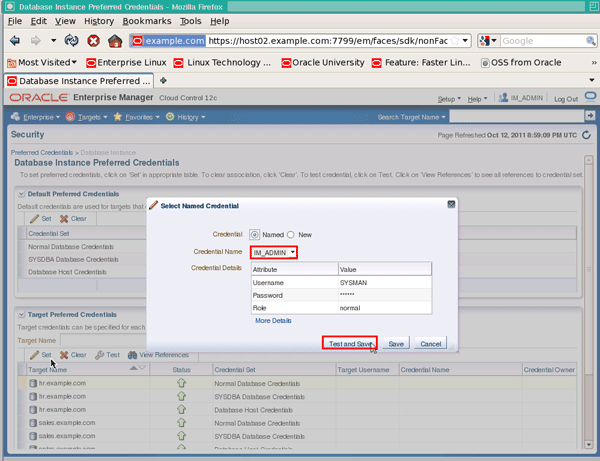
Task: Click the browser Stop icon
Action: tap(93, 42)
